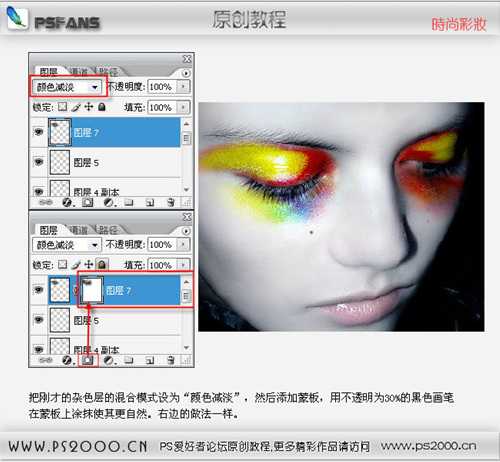Click the PSFANS logo in header
The width and height of the screenshot is (500, 462).
tap(54, 19)
